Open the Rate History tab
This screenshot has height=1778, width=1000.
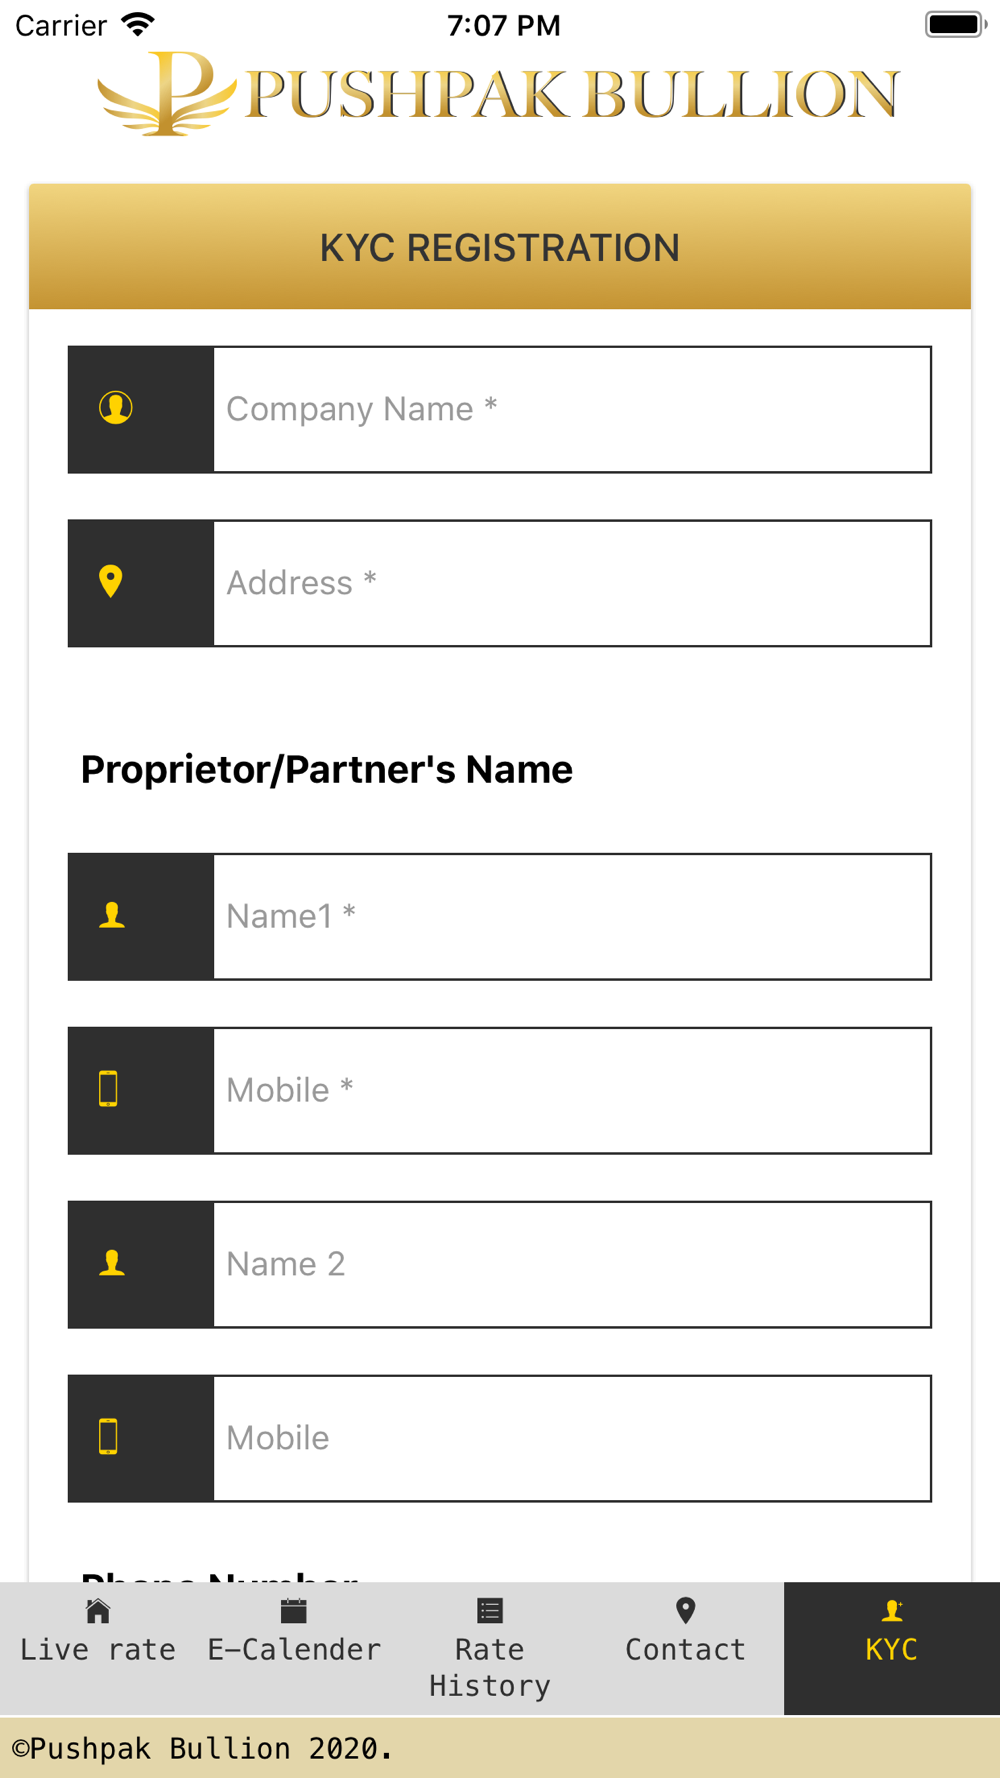click(x=490, y=1648)
